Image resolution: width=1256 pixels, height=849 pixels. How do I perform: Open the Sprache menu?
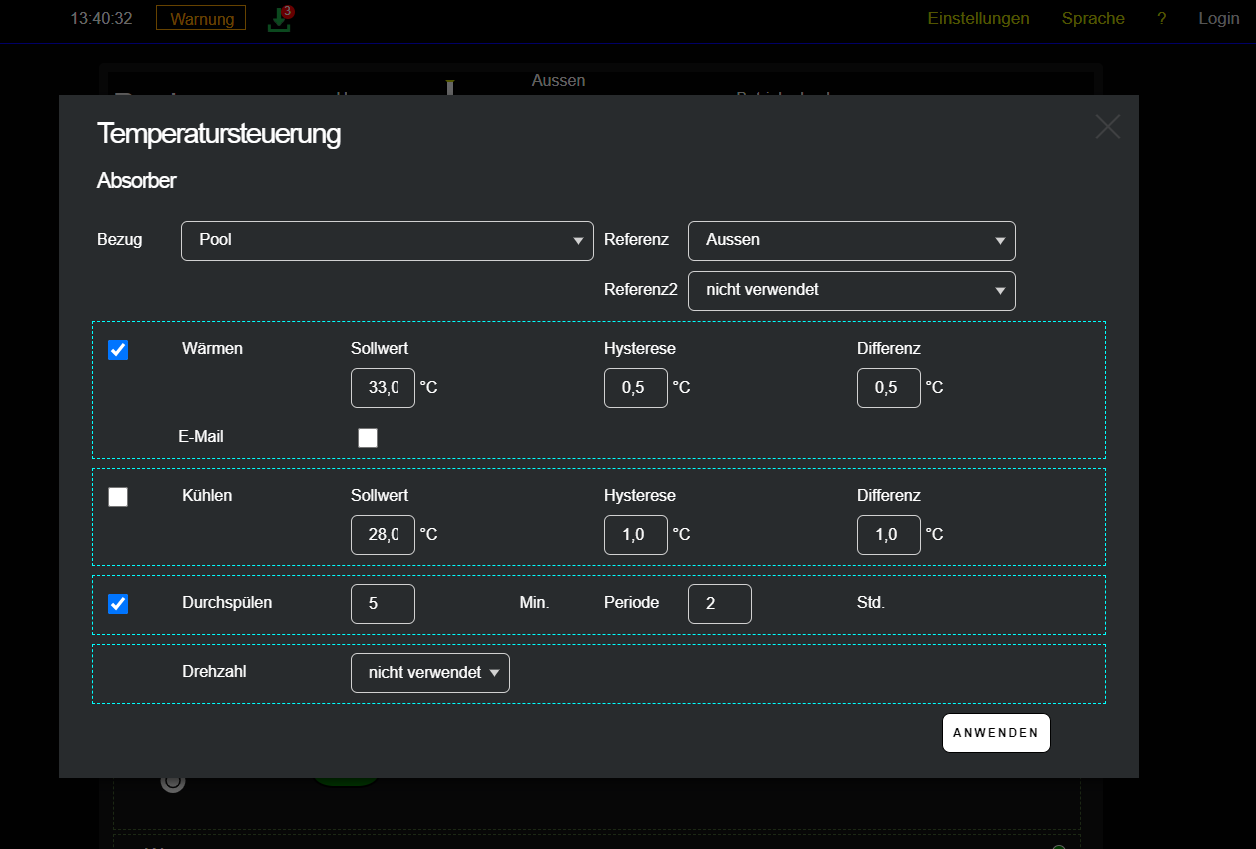pyautogui.click(x=1093, y=19)
